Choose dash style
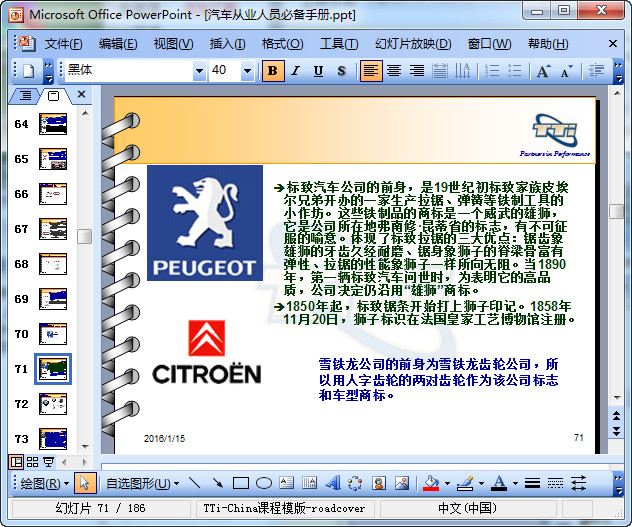Viewport: 632px width, 527px height. 555,483
